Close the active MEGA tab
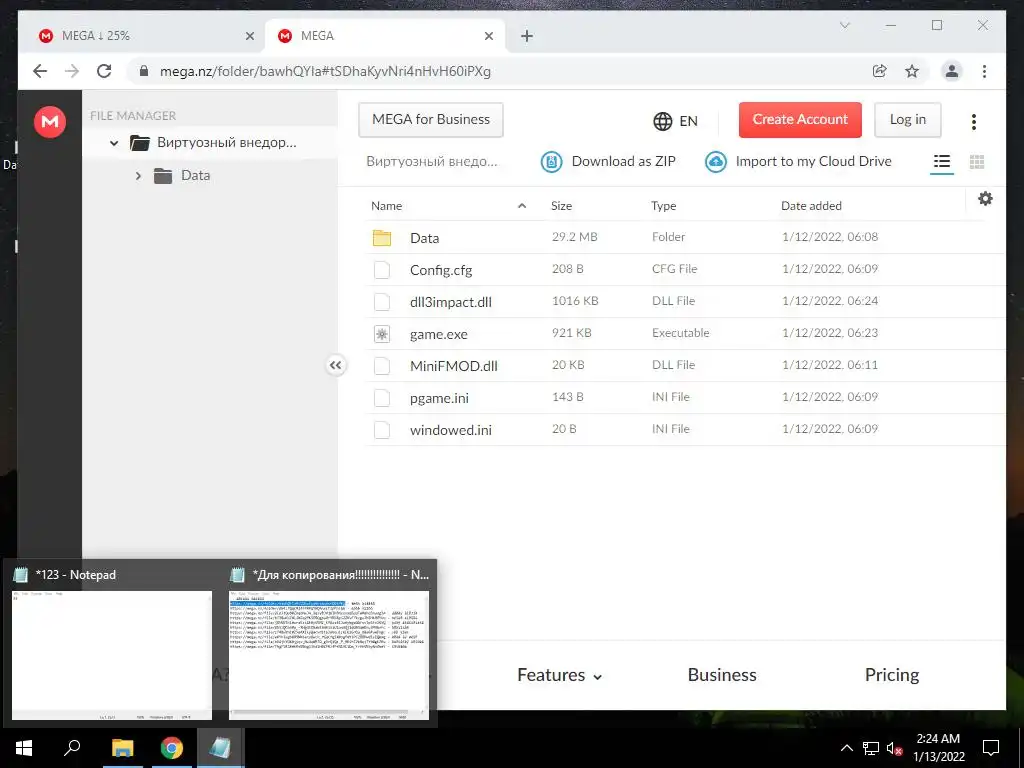The height and width of the screenshot is (768, 1024). coord(488,36)
